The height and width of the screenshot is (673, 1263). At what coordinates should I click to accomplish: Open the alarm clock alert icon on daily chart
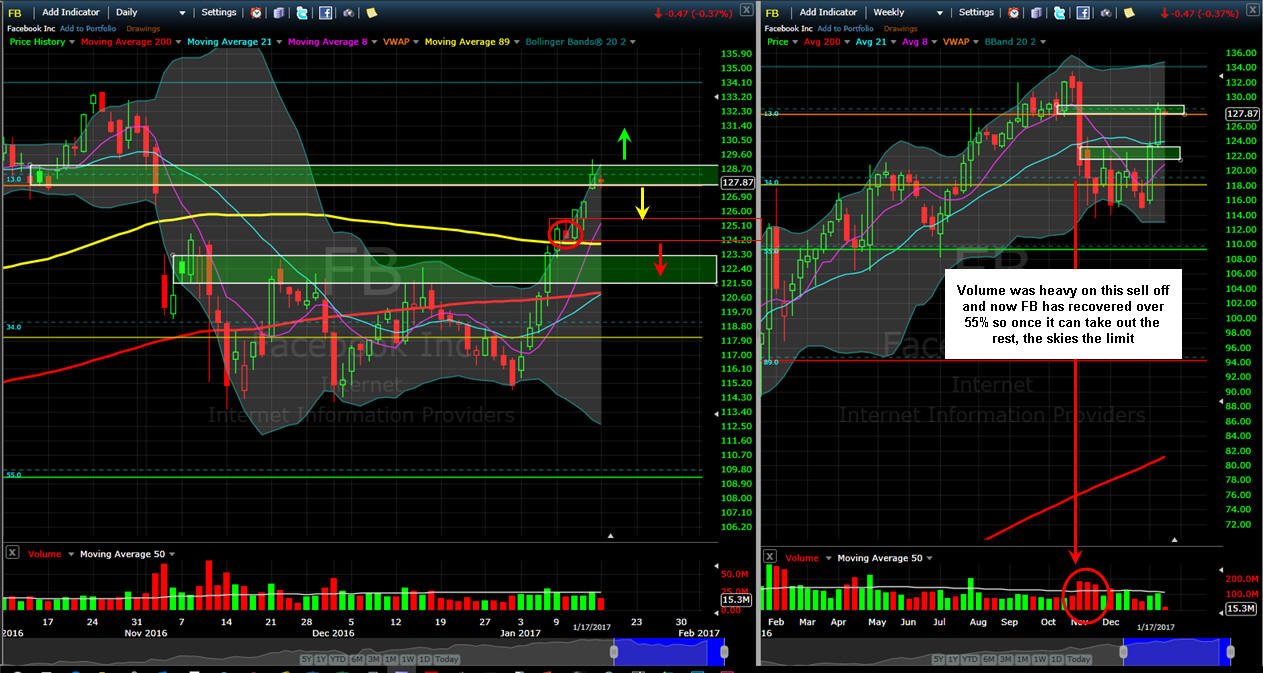point(257,13)
